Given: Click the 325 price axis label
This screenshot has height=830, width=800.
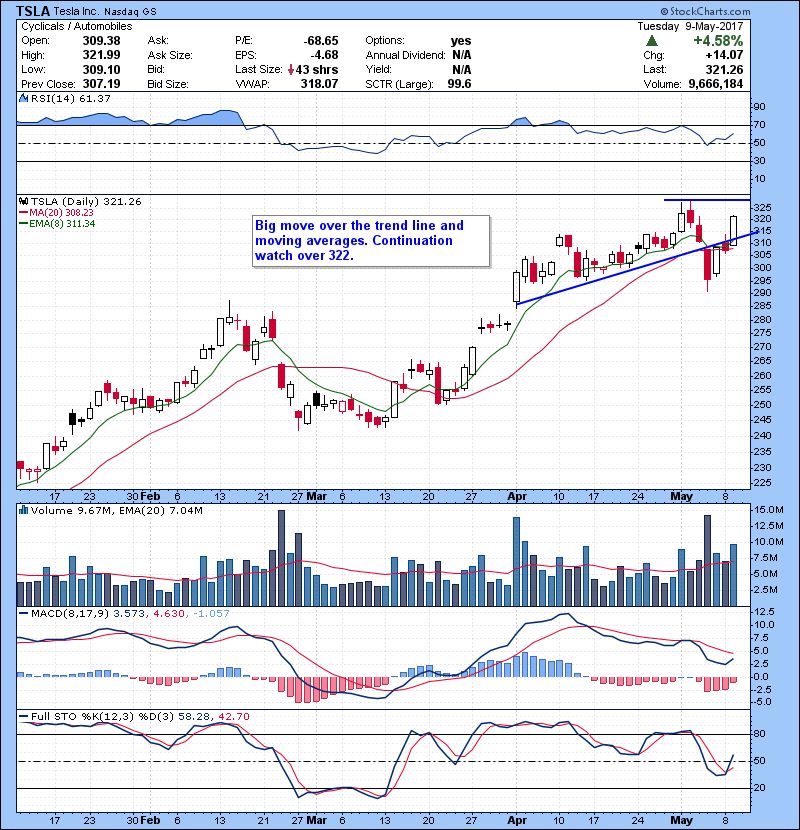Looking at the screenshot, I should pos(762,207).
